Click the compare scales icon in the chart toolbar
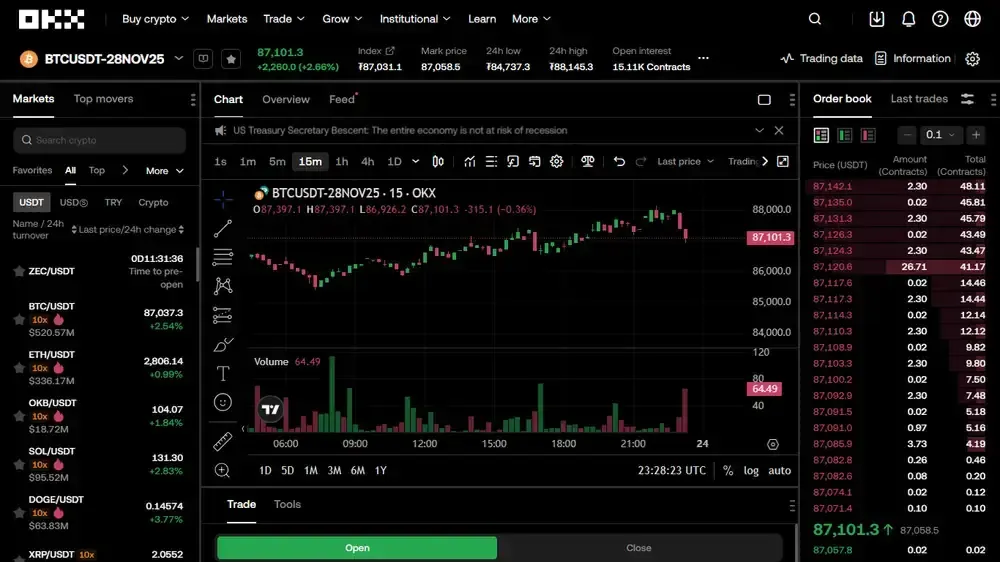1000x562 pixels. pos(587,161)
